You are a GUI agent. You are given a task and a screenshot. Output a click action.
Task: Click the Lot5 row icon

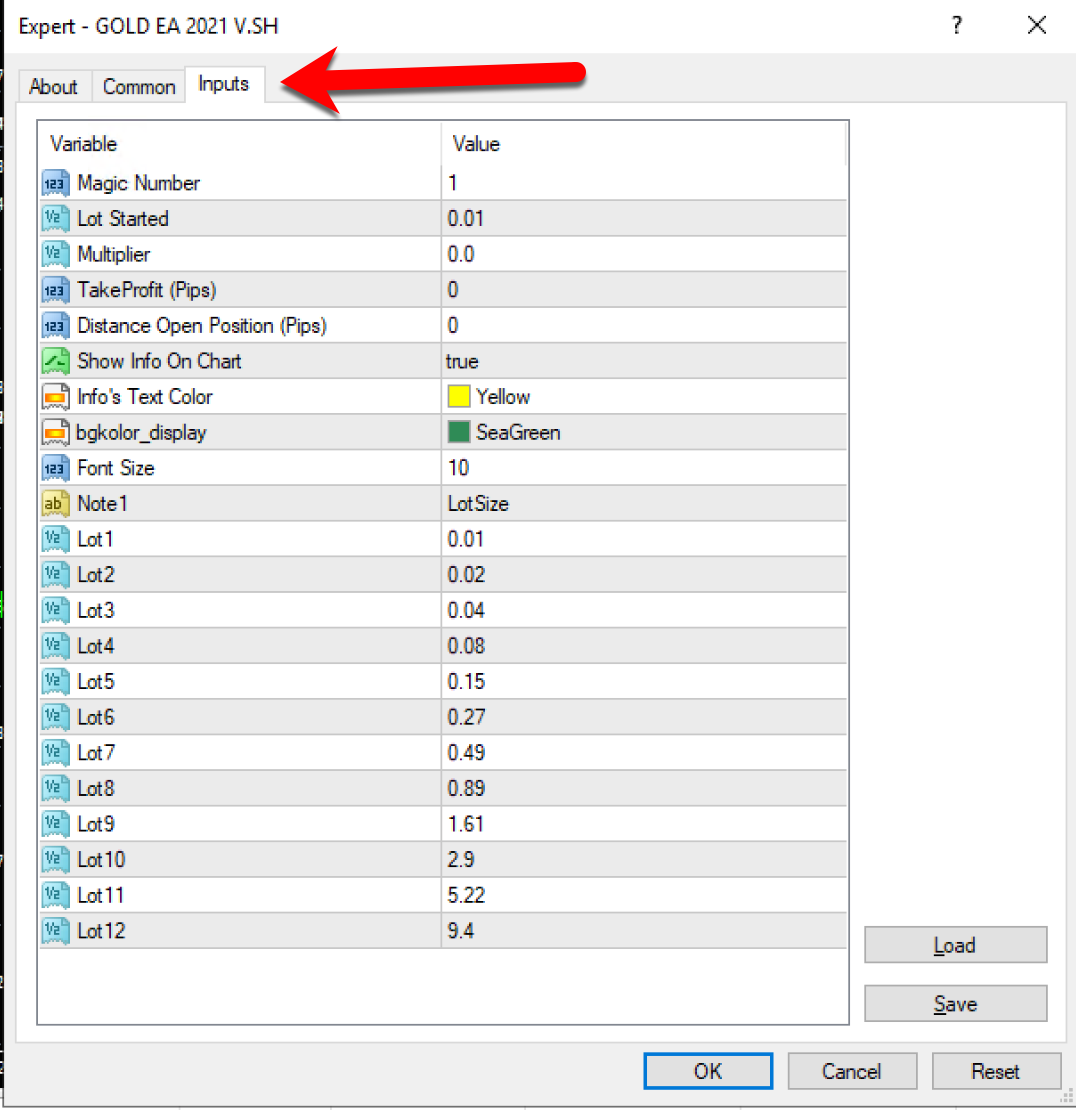(x=55, y=682)
